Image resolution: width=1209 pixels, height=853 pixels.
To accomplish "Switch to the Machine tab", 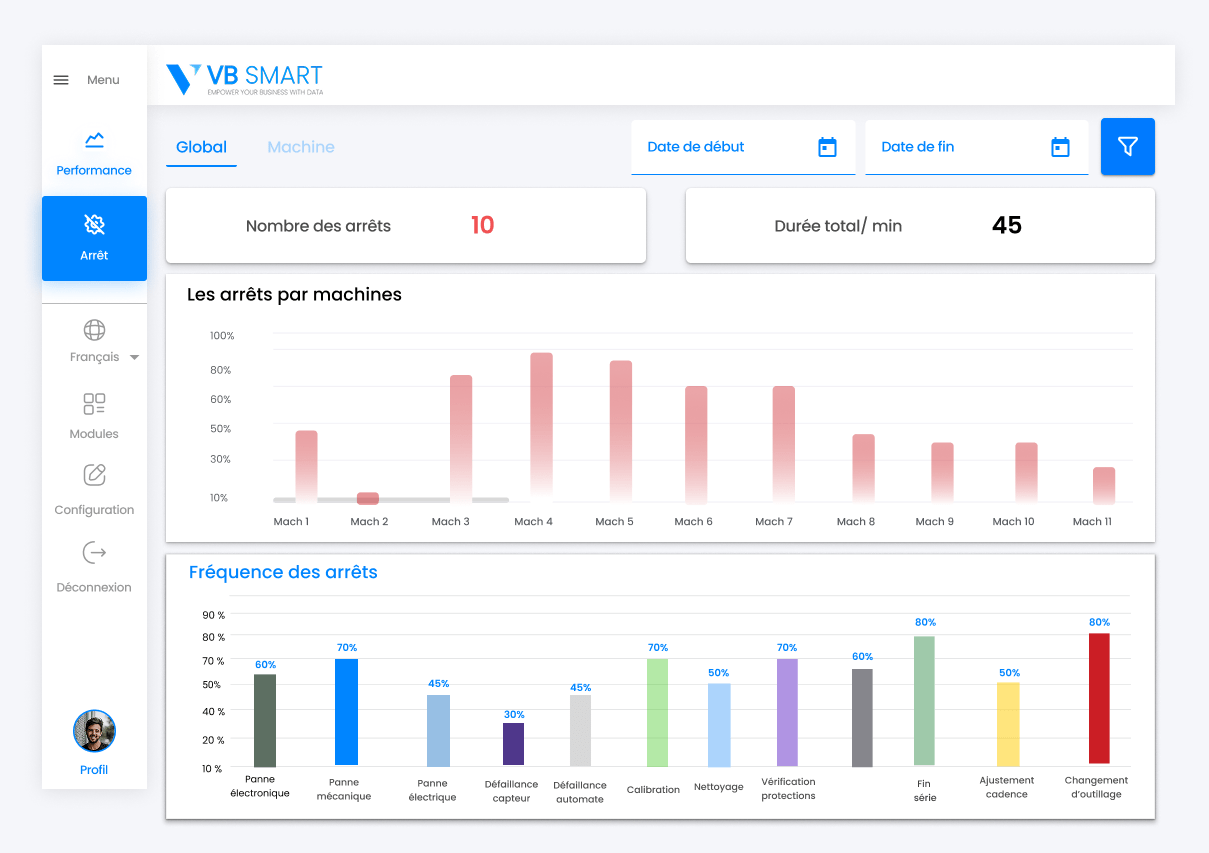I will pos(300,146).
